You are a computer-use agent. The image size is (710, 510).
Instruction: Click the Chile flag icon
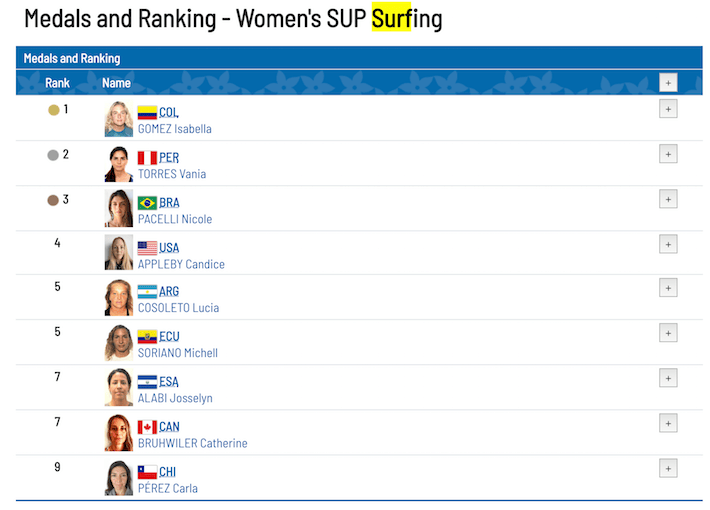point(147,472)
